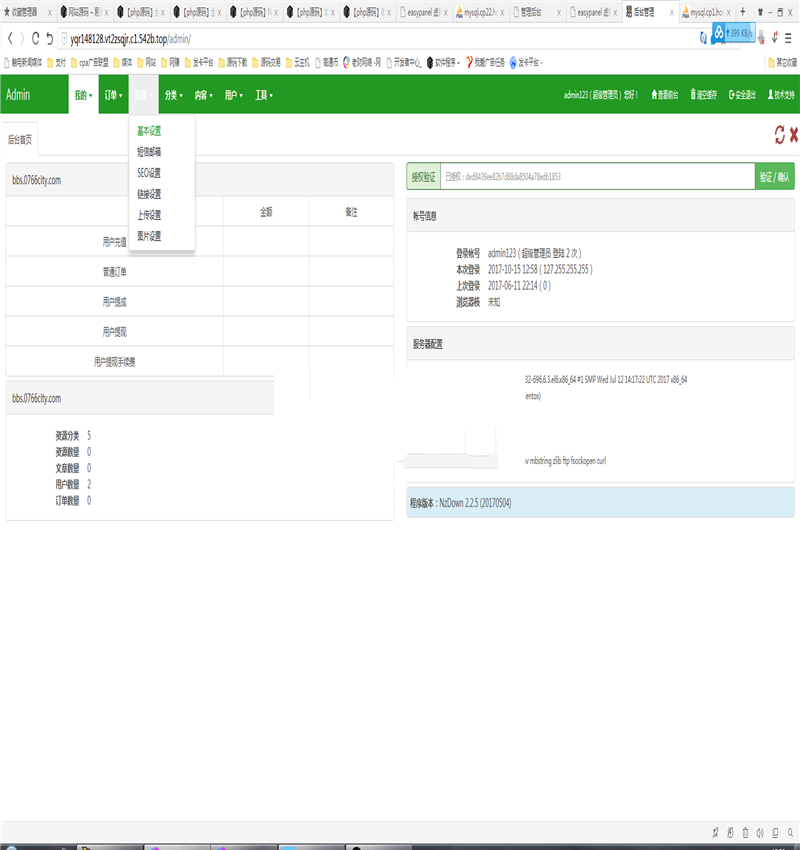Screen dimensions: 800x850
Task: Select 短信邮箱 from the dropdown
Action: [149, 152]
